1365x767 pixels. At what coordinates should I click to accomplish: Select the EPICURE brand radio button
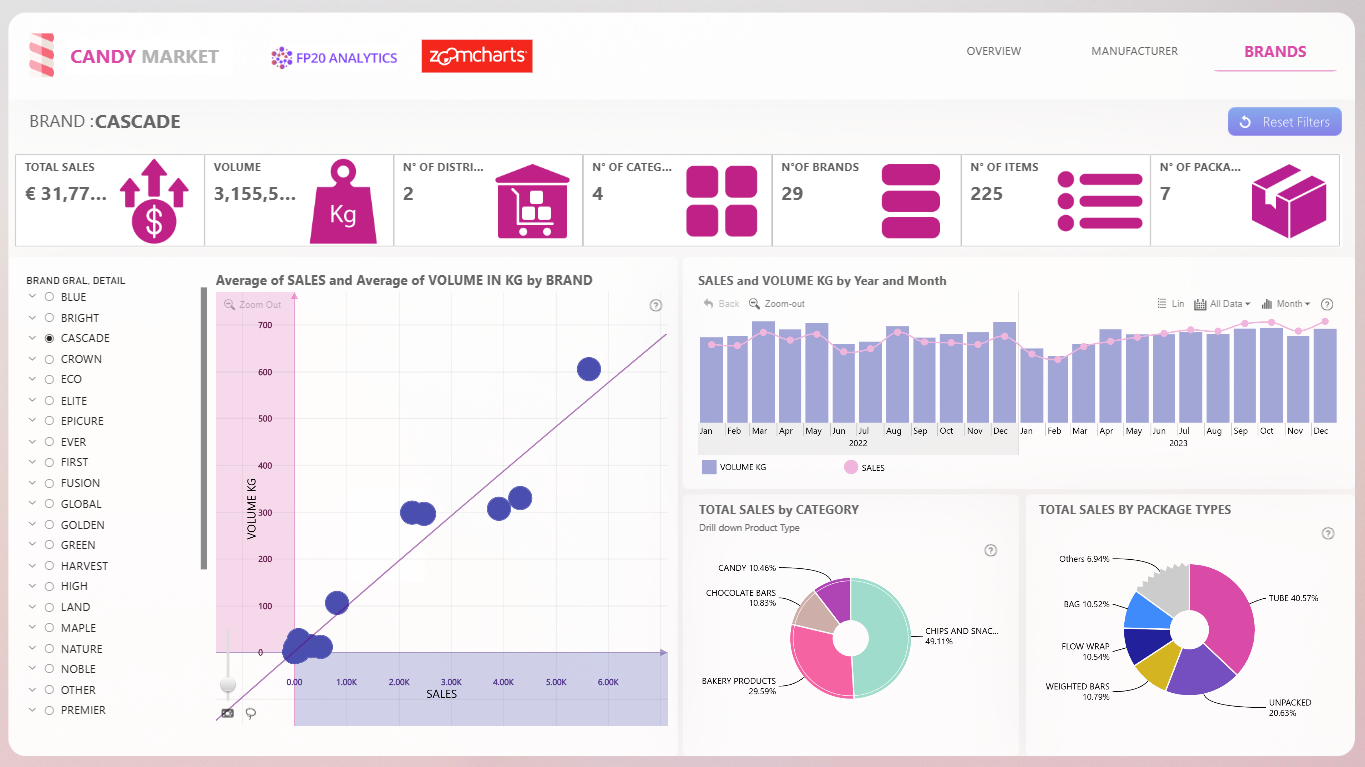49,421
